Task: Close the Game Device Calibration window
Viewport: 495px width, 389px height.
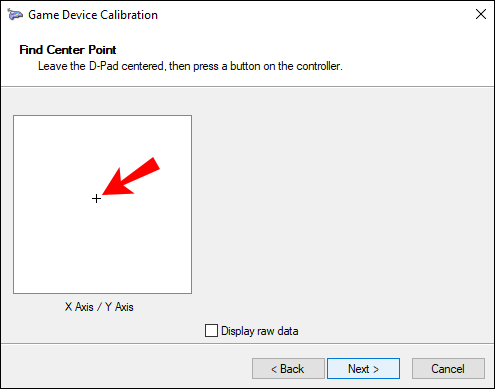Action: click(481, 14)
